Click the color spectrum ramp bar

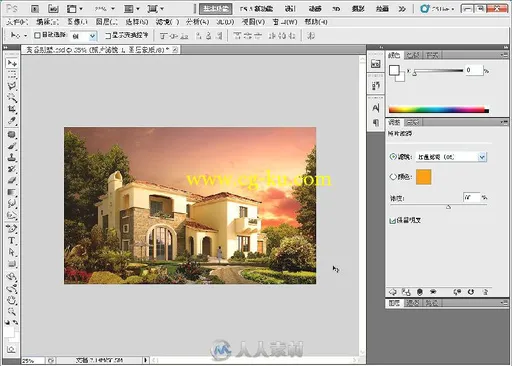coord(439,110)
